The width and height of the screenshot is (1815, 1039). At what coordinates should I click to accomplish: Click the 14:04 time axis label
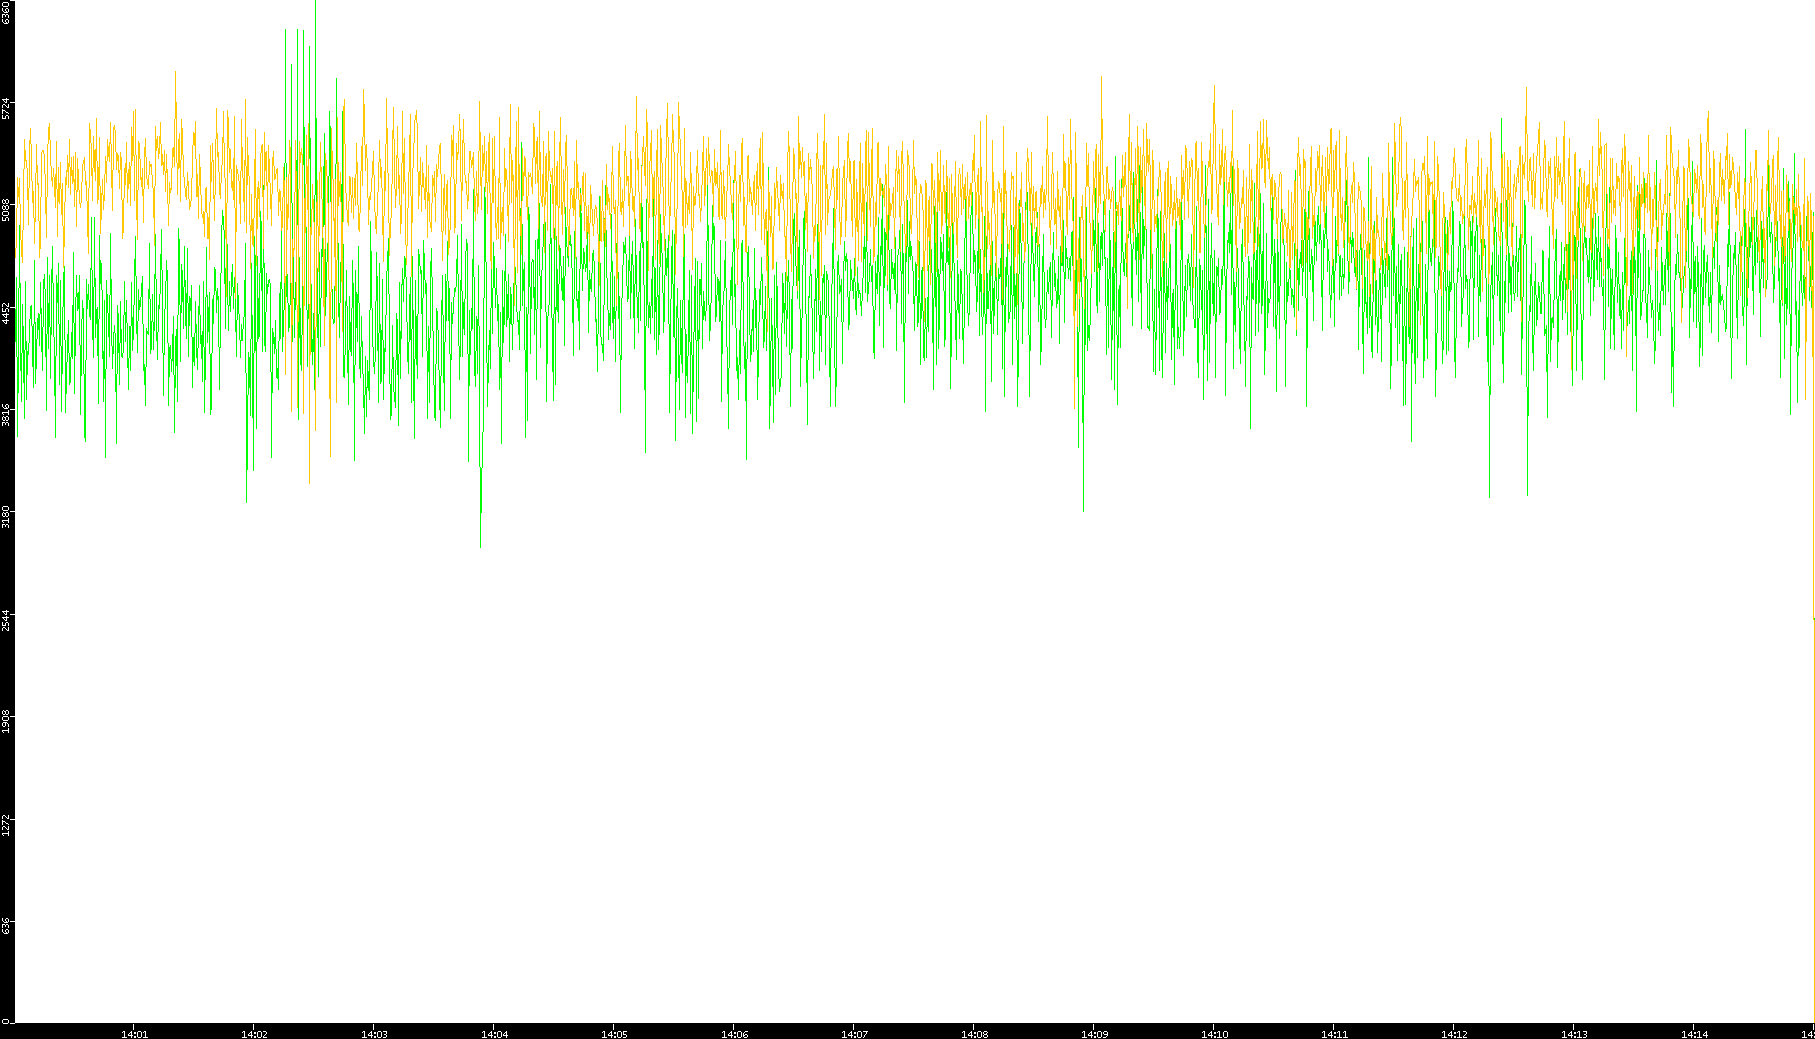click(x=494, y=1034)
